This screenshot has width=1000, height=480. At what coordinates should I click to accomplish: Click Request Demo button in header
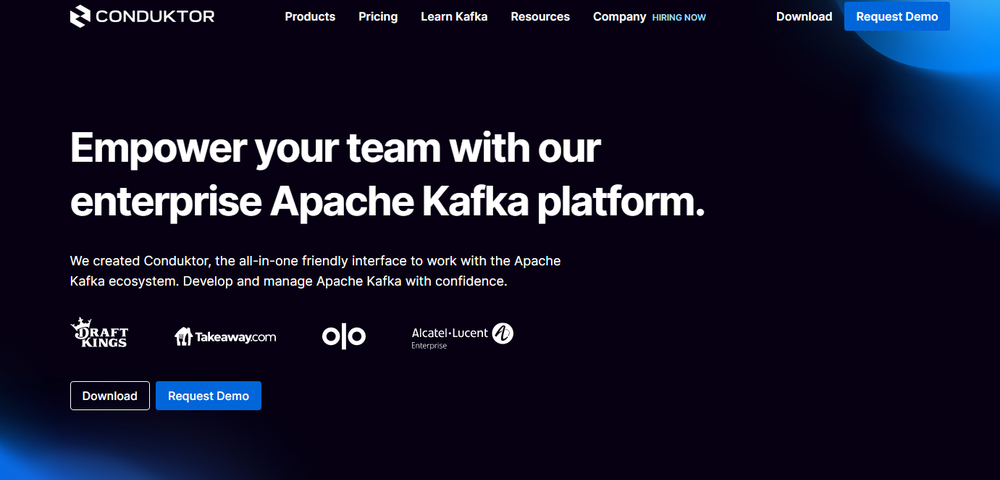click(x=897, y=17)
